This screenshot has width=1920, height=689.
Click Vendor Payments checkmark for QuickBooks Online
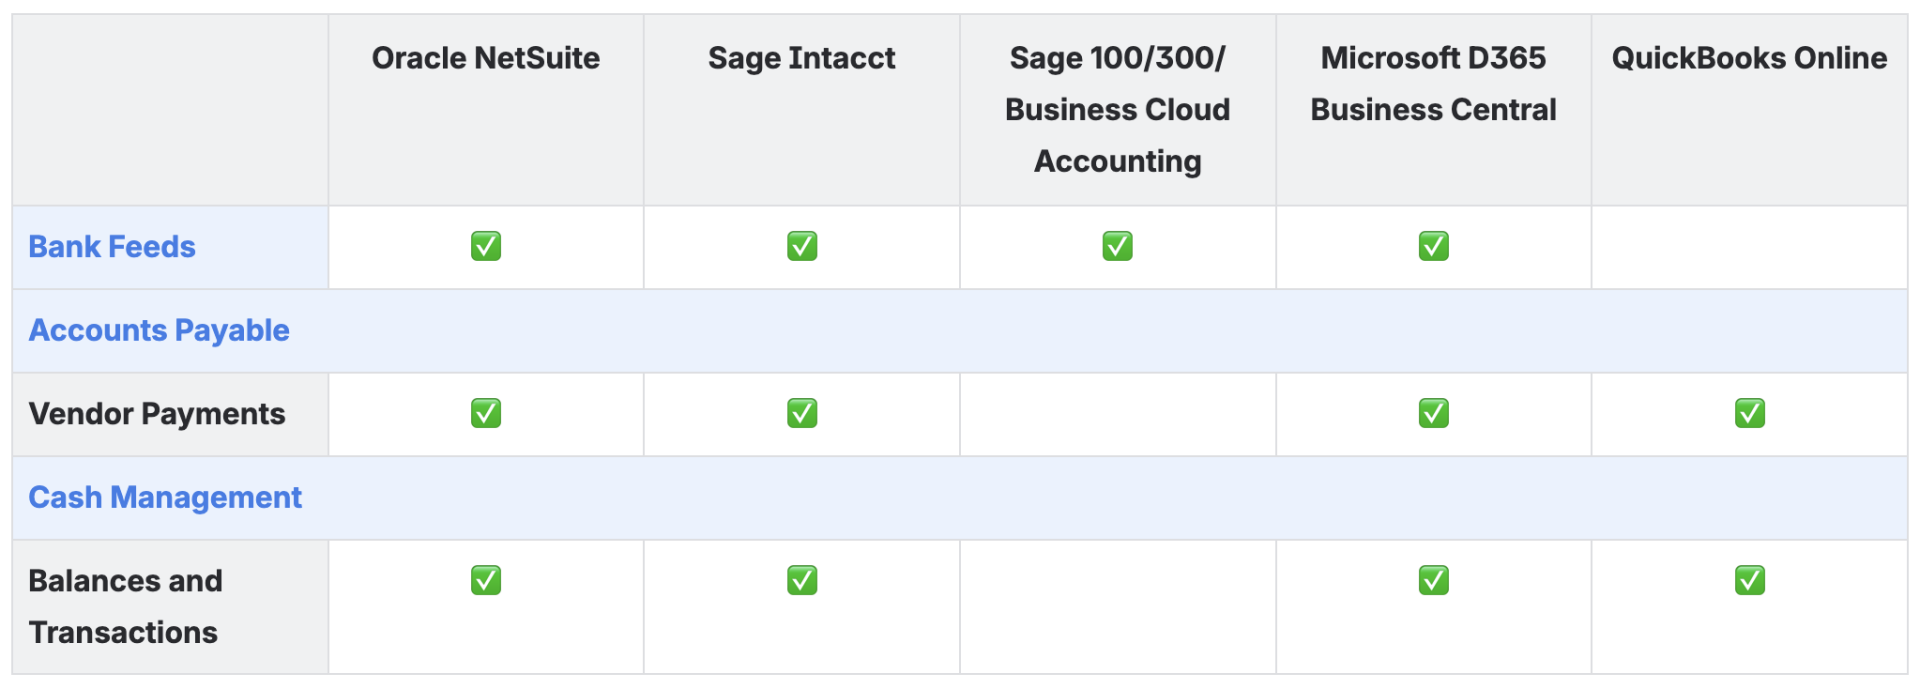(1749, 413)
